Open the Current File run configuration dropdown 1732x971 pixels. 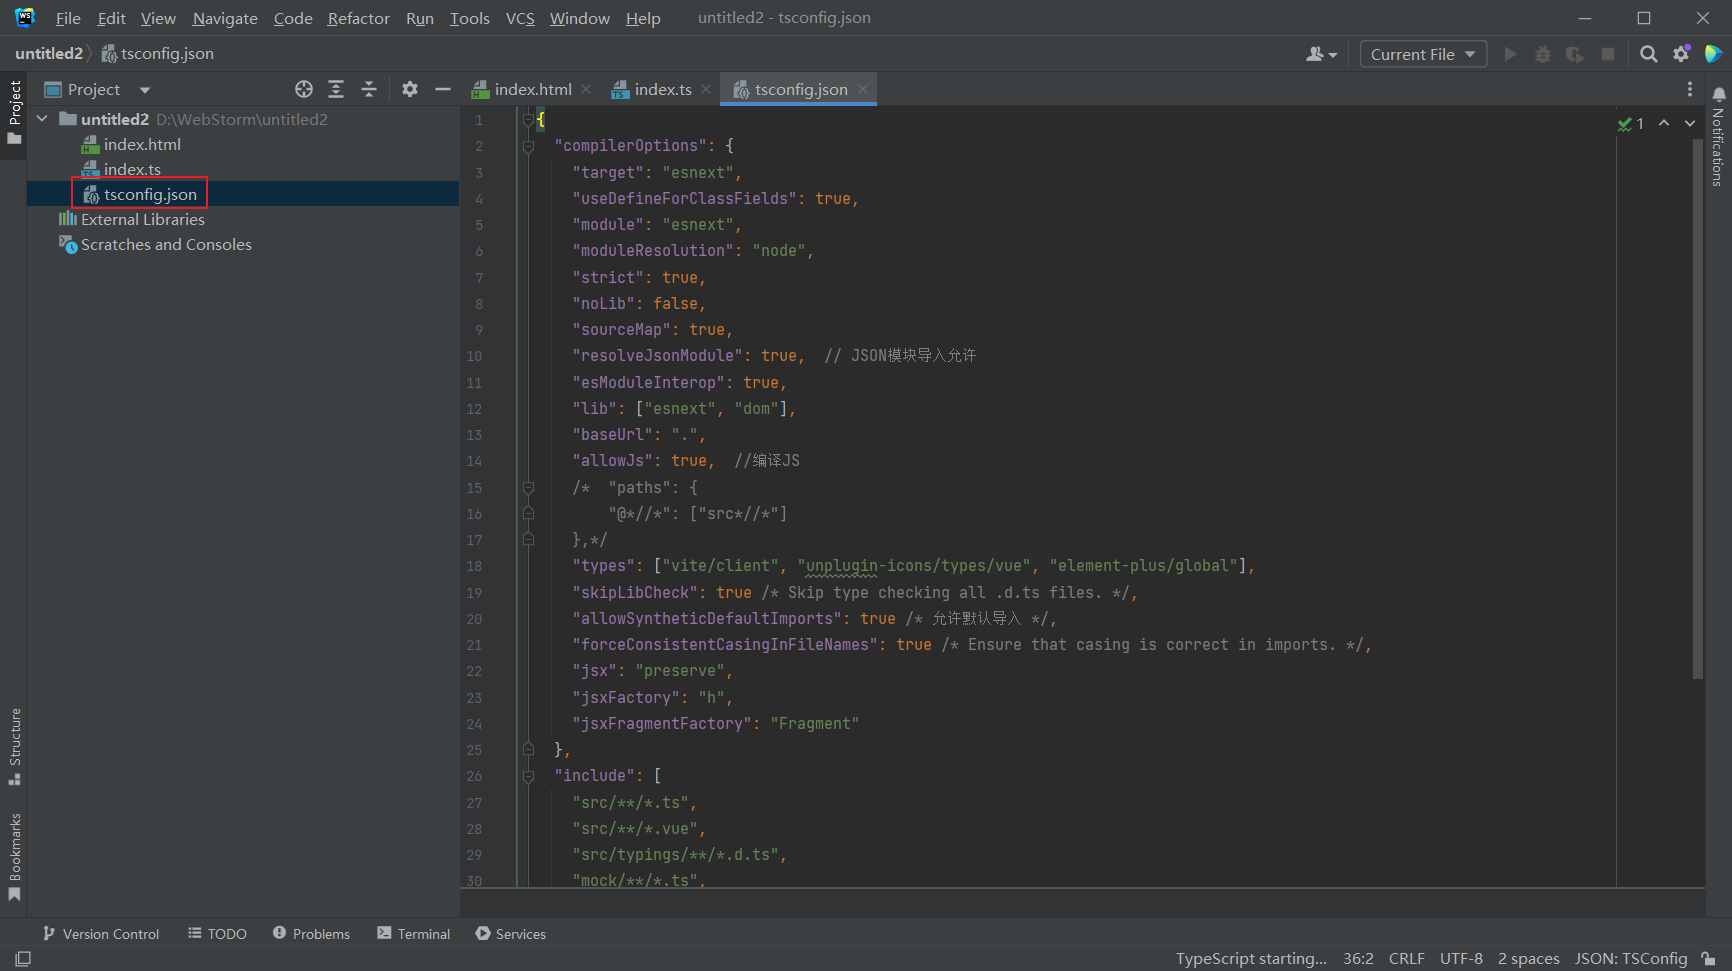click(1422, 53)
